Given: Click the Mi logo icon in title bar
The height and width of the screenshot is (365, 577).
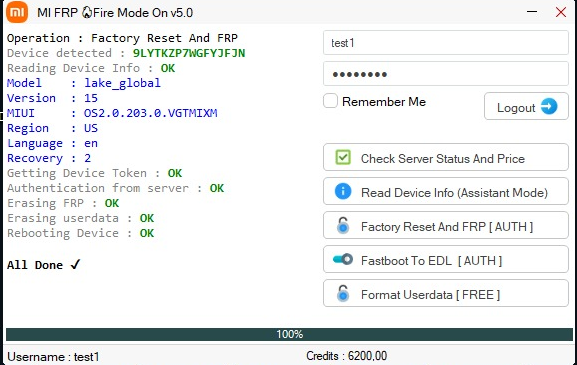Looking at the screenshot, I should (17, 12).
